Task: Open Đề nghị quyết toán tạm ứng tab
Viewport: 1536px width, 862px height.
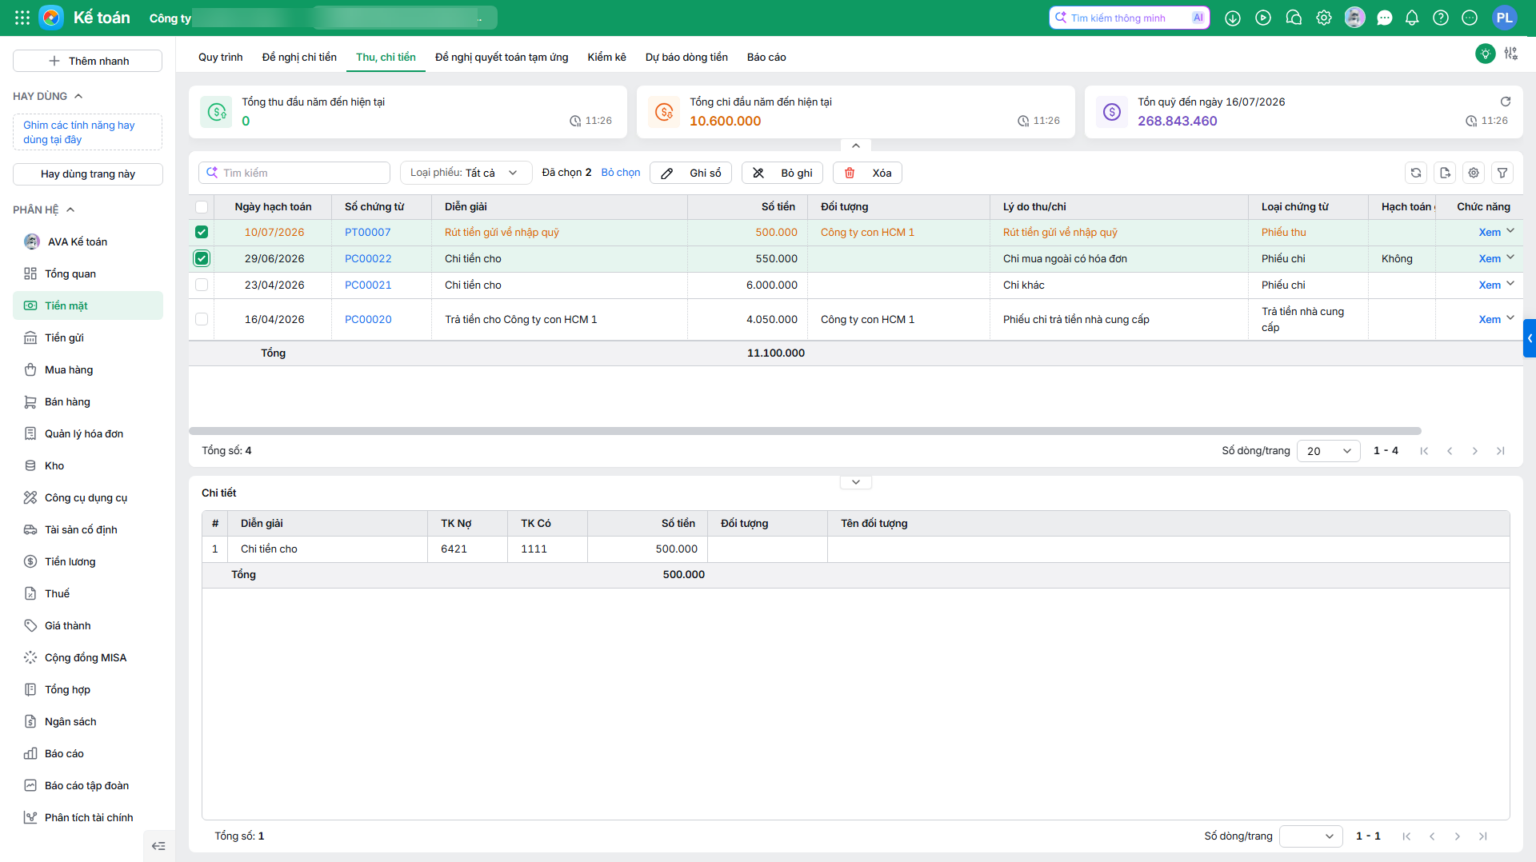Action: (x=501, y=57)
